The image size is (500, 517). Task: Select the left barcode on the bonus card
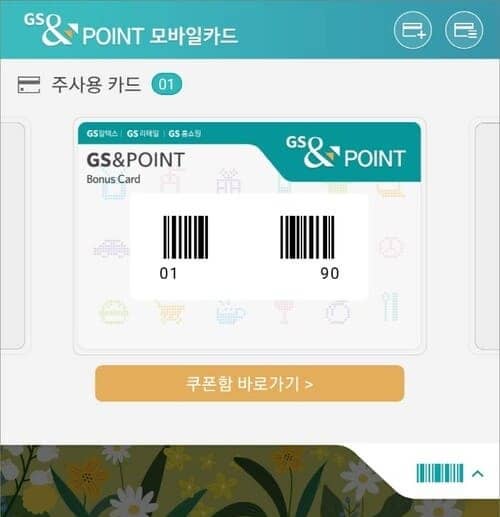pyautogui.click(x=185, y=237)
